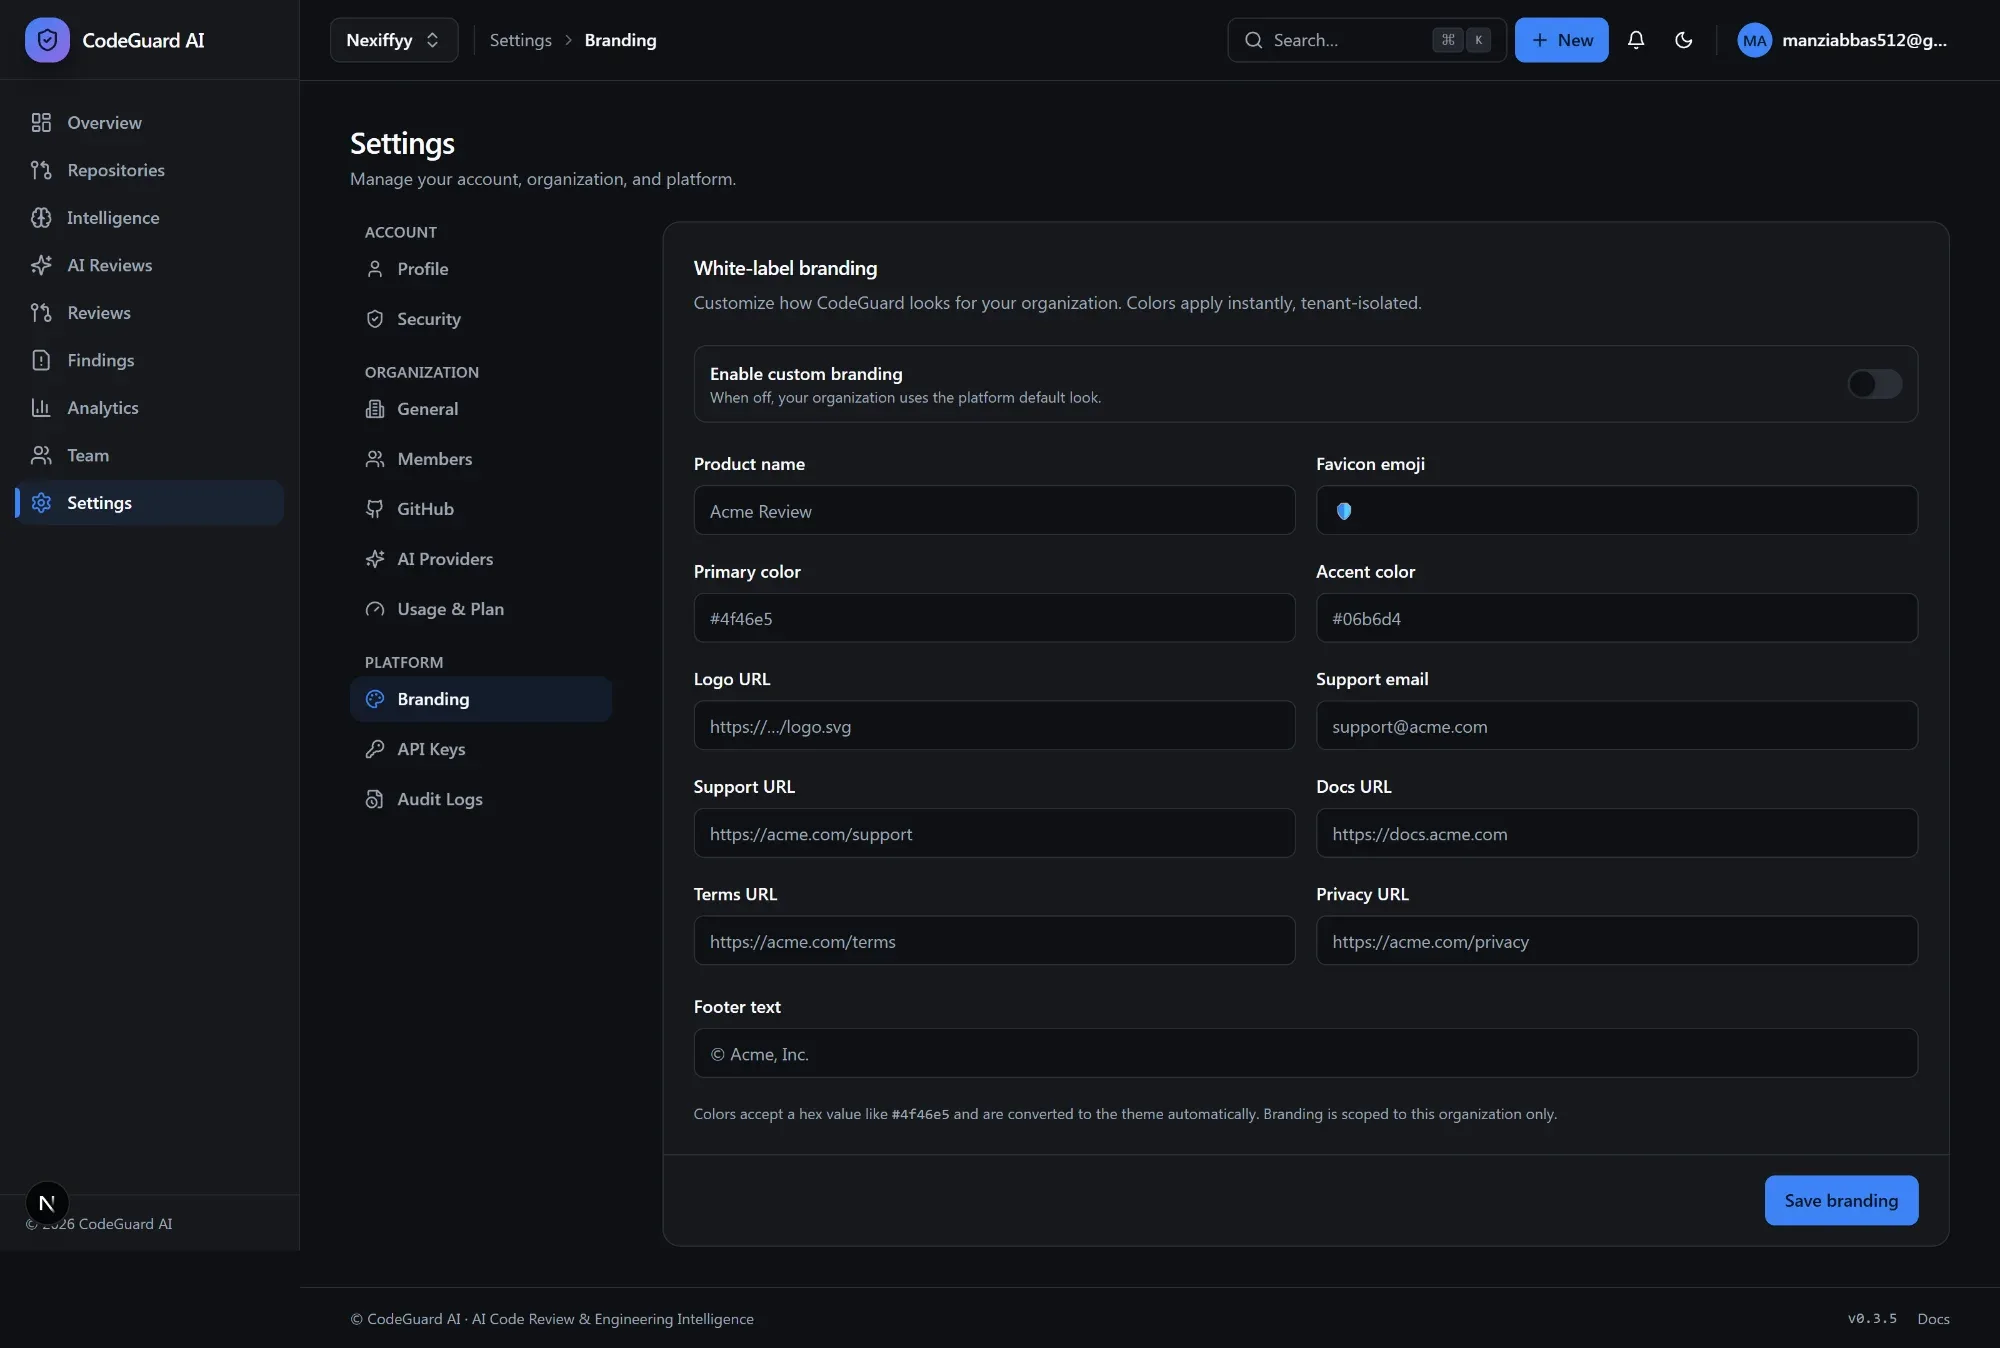This screenshot has width=2000, height=1348.
Task: Click the White-label branding heading
Action: click(785, 268)
